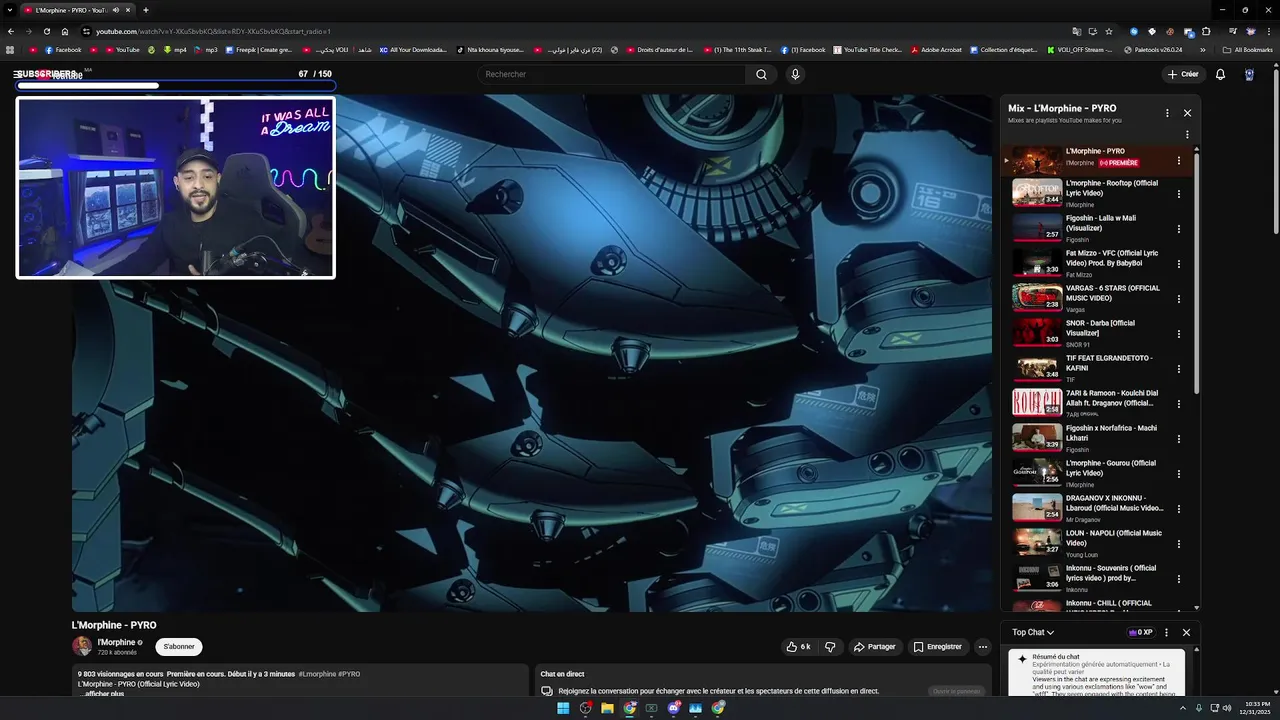The width and height of the screenshot is (1280, 720).
Task: Open the Adobe Acrobat bookmark
Action: pos(936,49)
